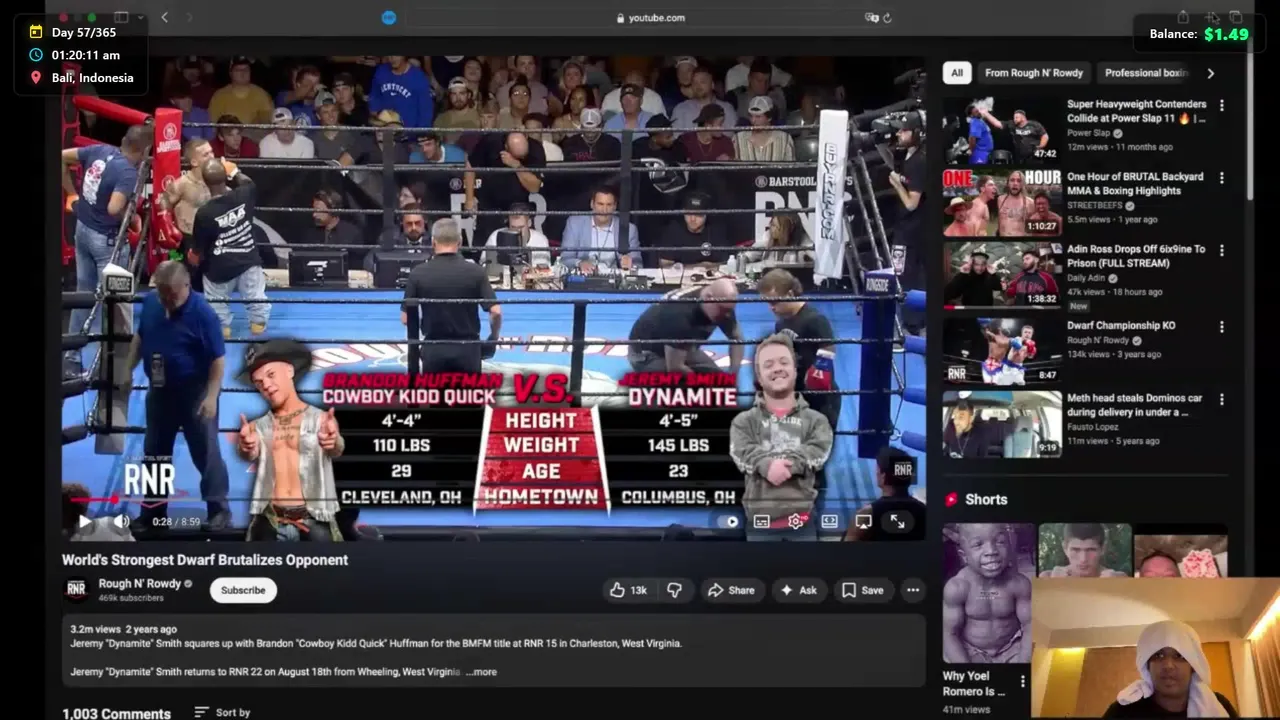Seek on the red video progress bar

(493, 500)
